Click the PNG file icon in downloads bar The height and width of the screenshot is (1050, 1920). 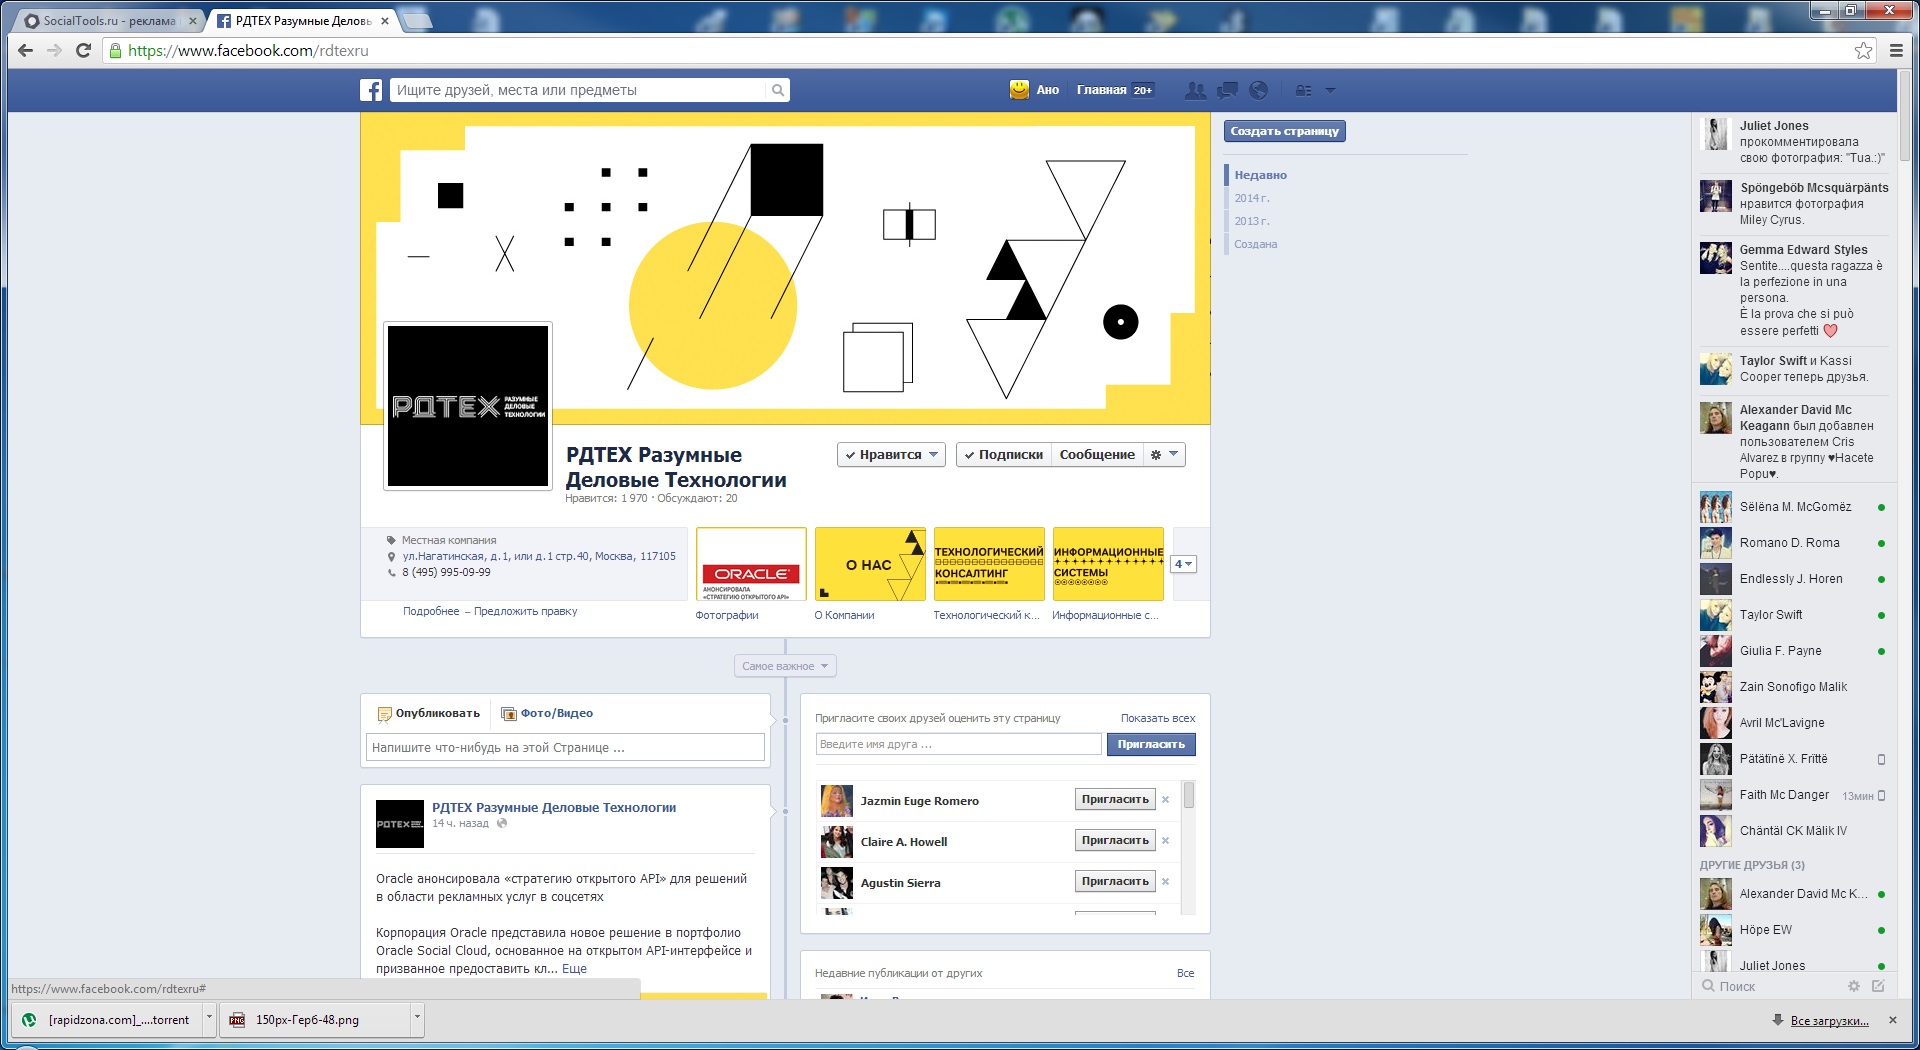tap(237, 1020)
